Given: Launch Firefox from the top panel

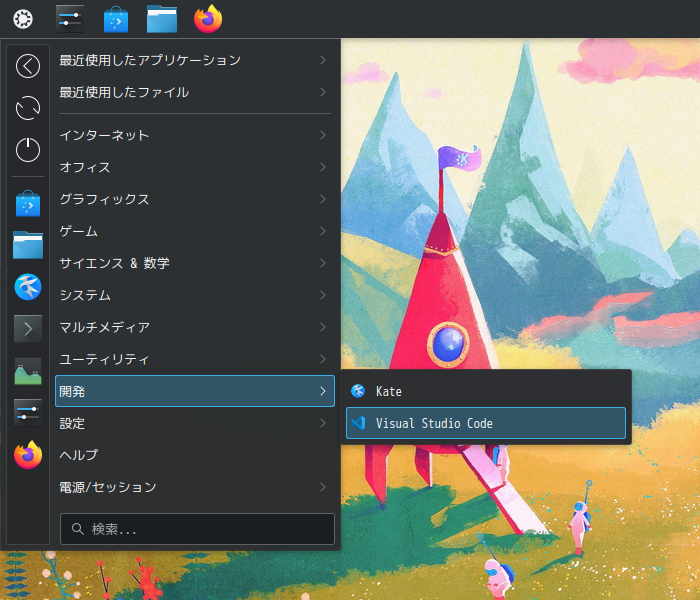Looking at the screenshot, I should pyautogui.click(x=208, y=19).
